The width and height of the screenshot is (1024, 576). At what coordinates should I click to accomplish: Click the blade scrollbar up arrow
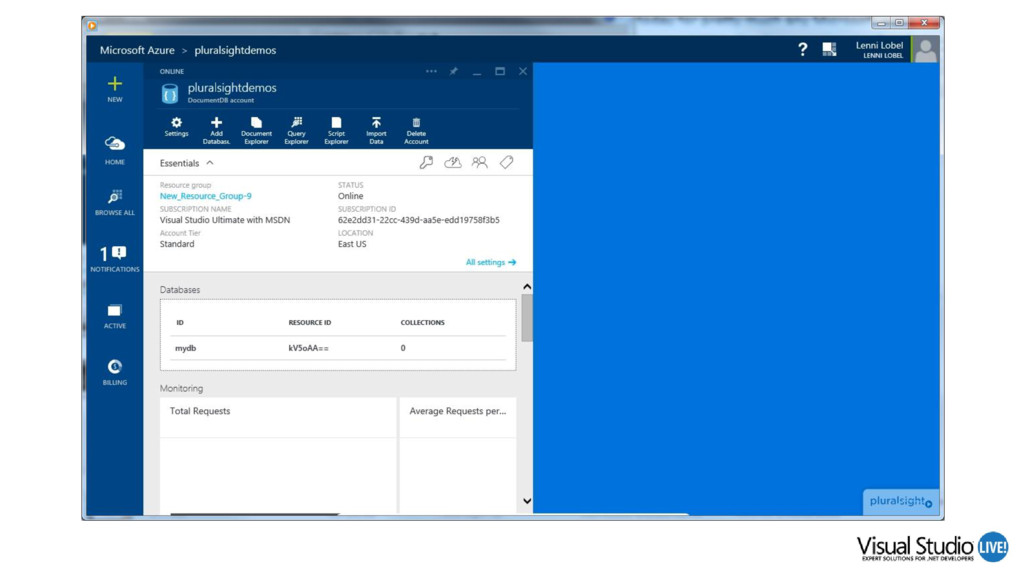[x=527, y=287]
